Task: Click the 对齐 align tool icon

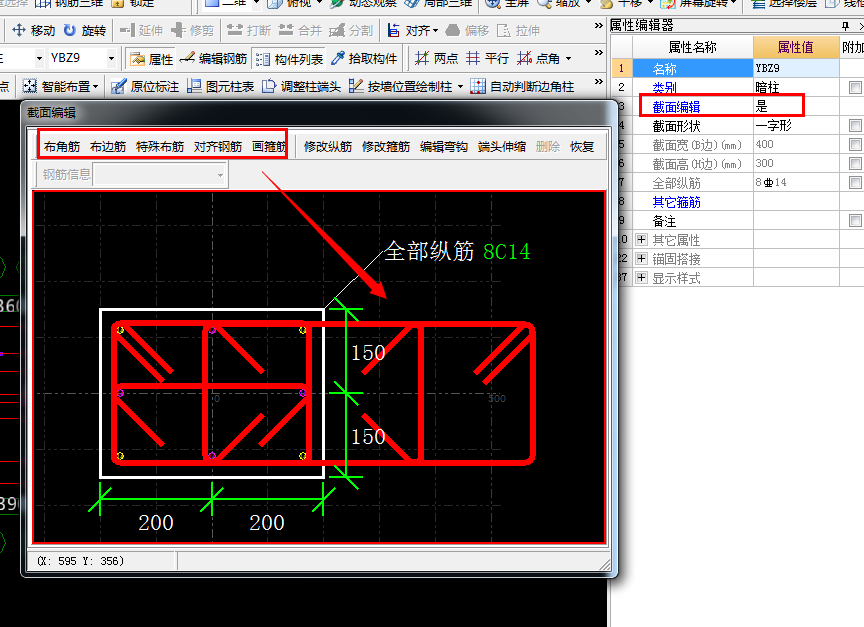Action: coord(393,30)
